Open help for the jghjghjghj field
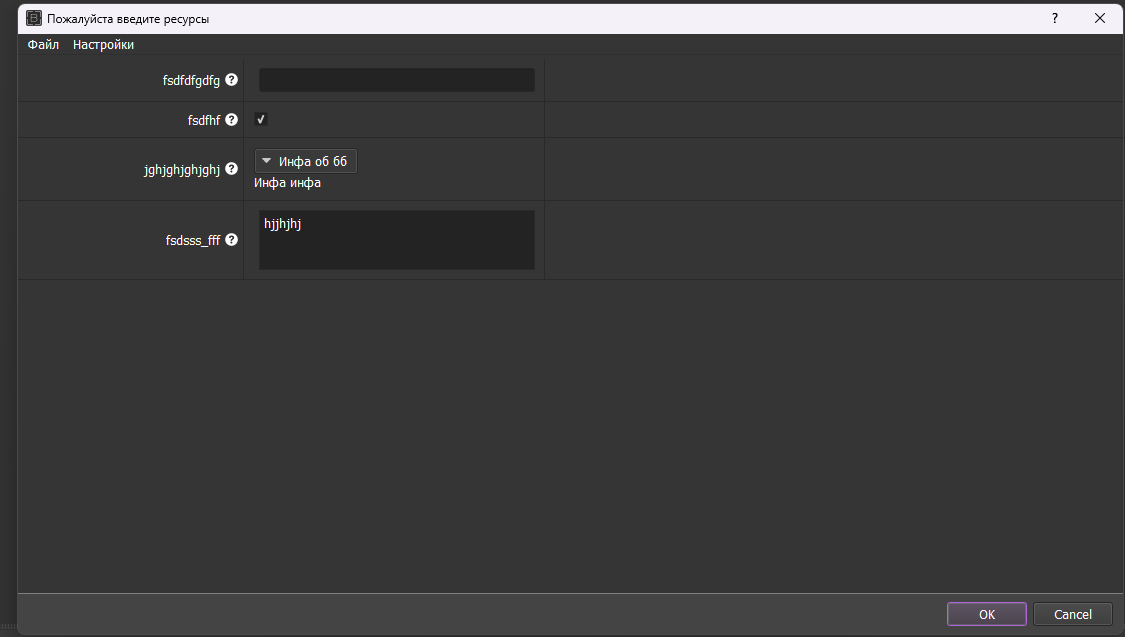The image size is (1125, 637). [231, 170]
